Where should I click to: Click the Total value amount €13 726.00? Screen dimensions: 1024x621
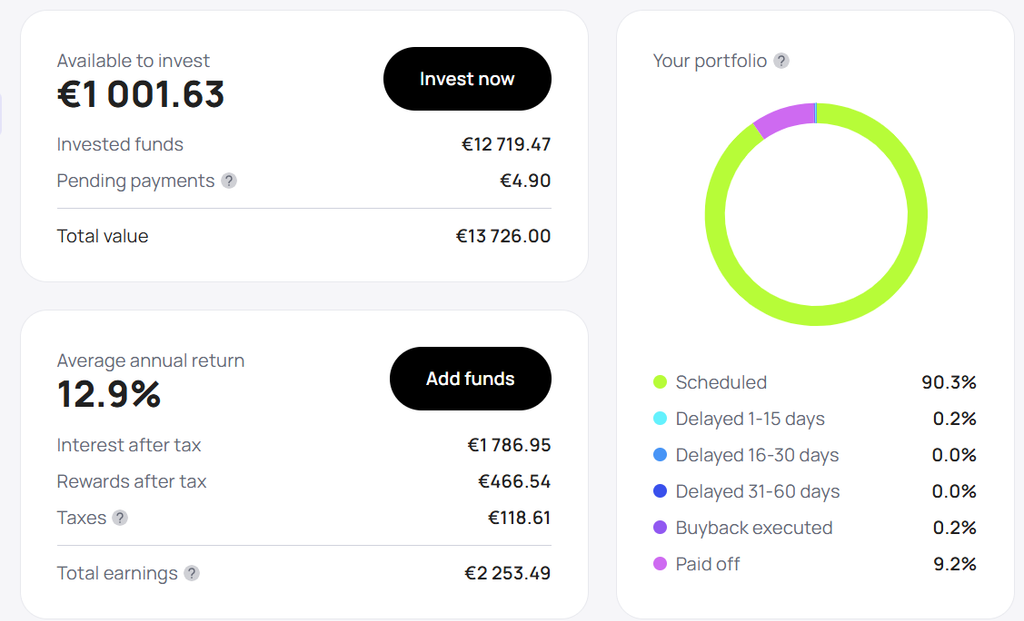point(503,236)
